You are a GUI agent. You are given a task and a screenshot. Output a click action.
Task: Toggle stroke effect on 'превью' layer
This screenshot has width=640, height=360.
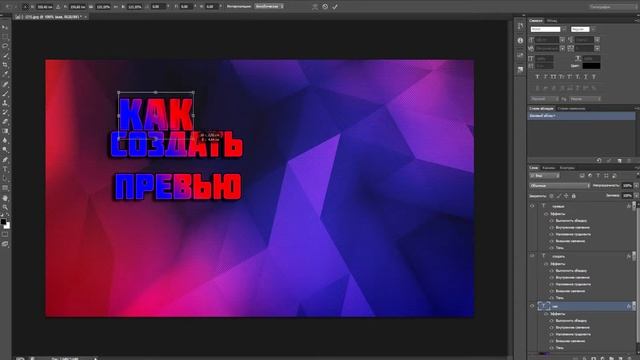tap(551, 221)
